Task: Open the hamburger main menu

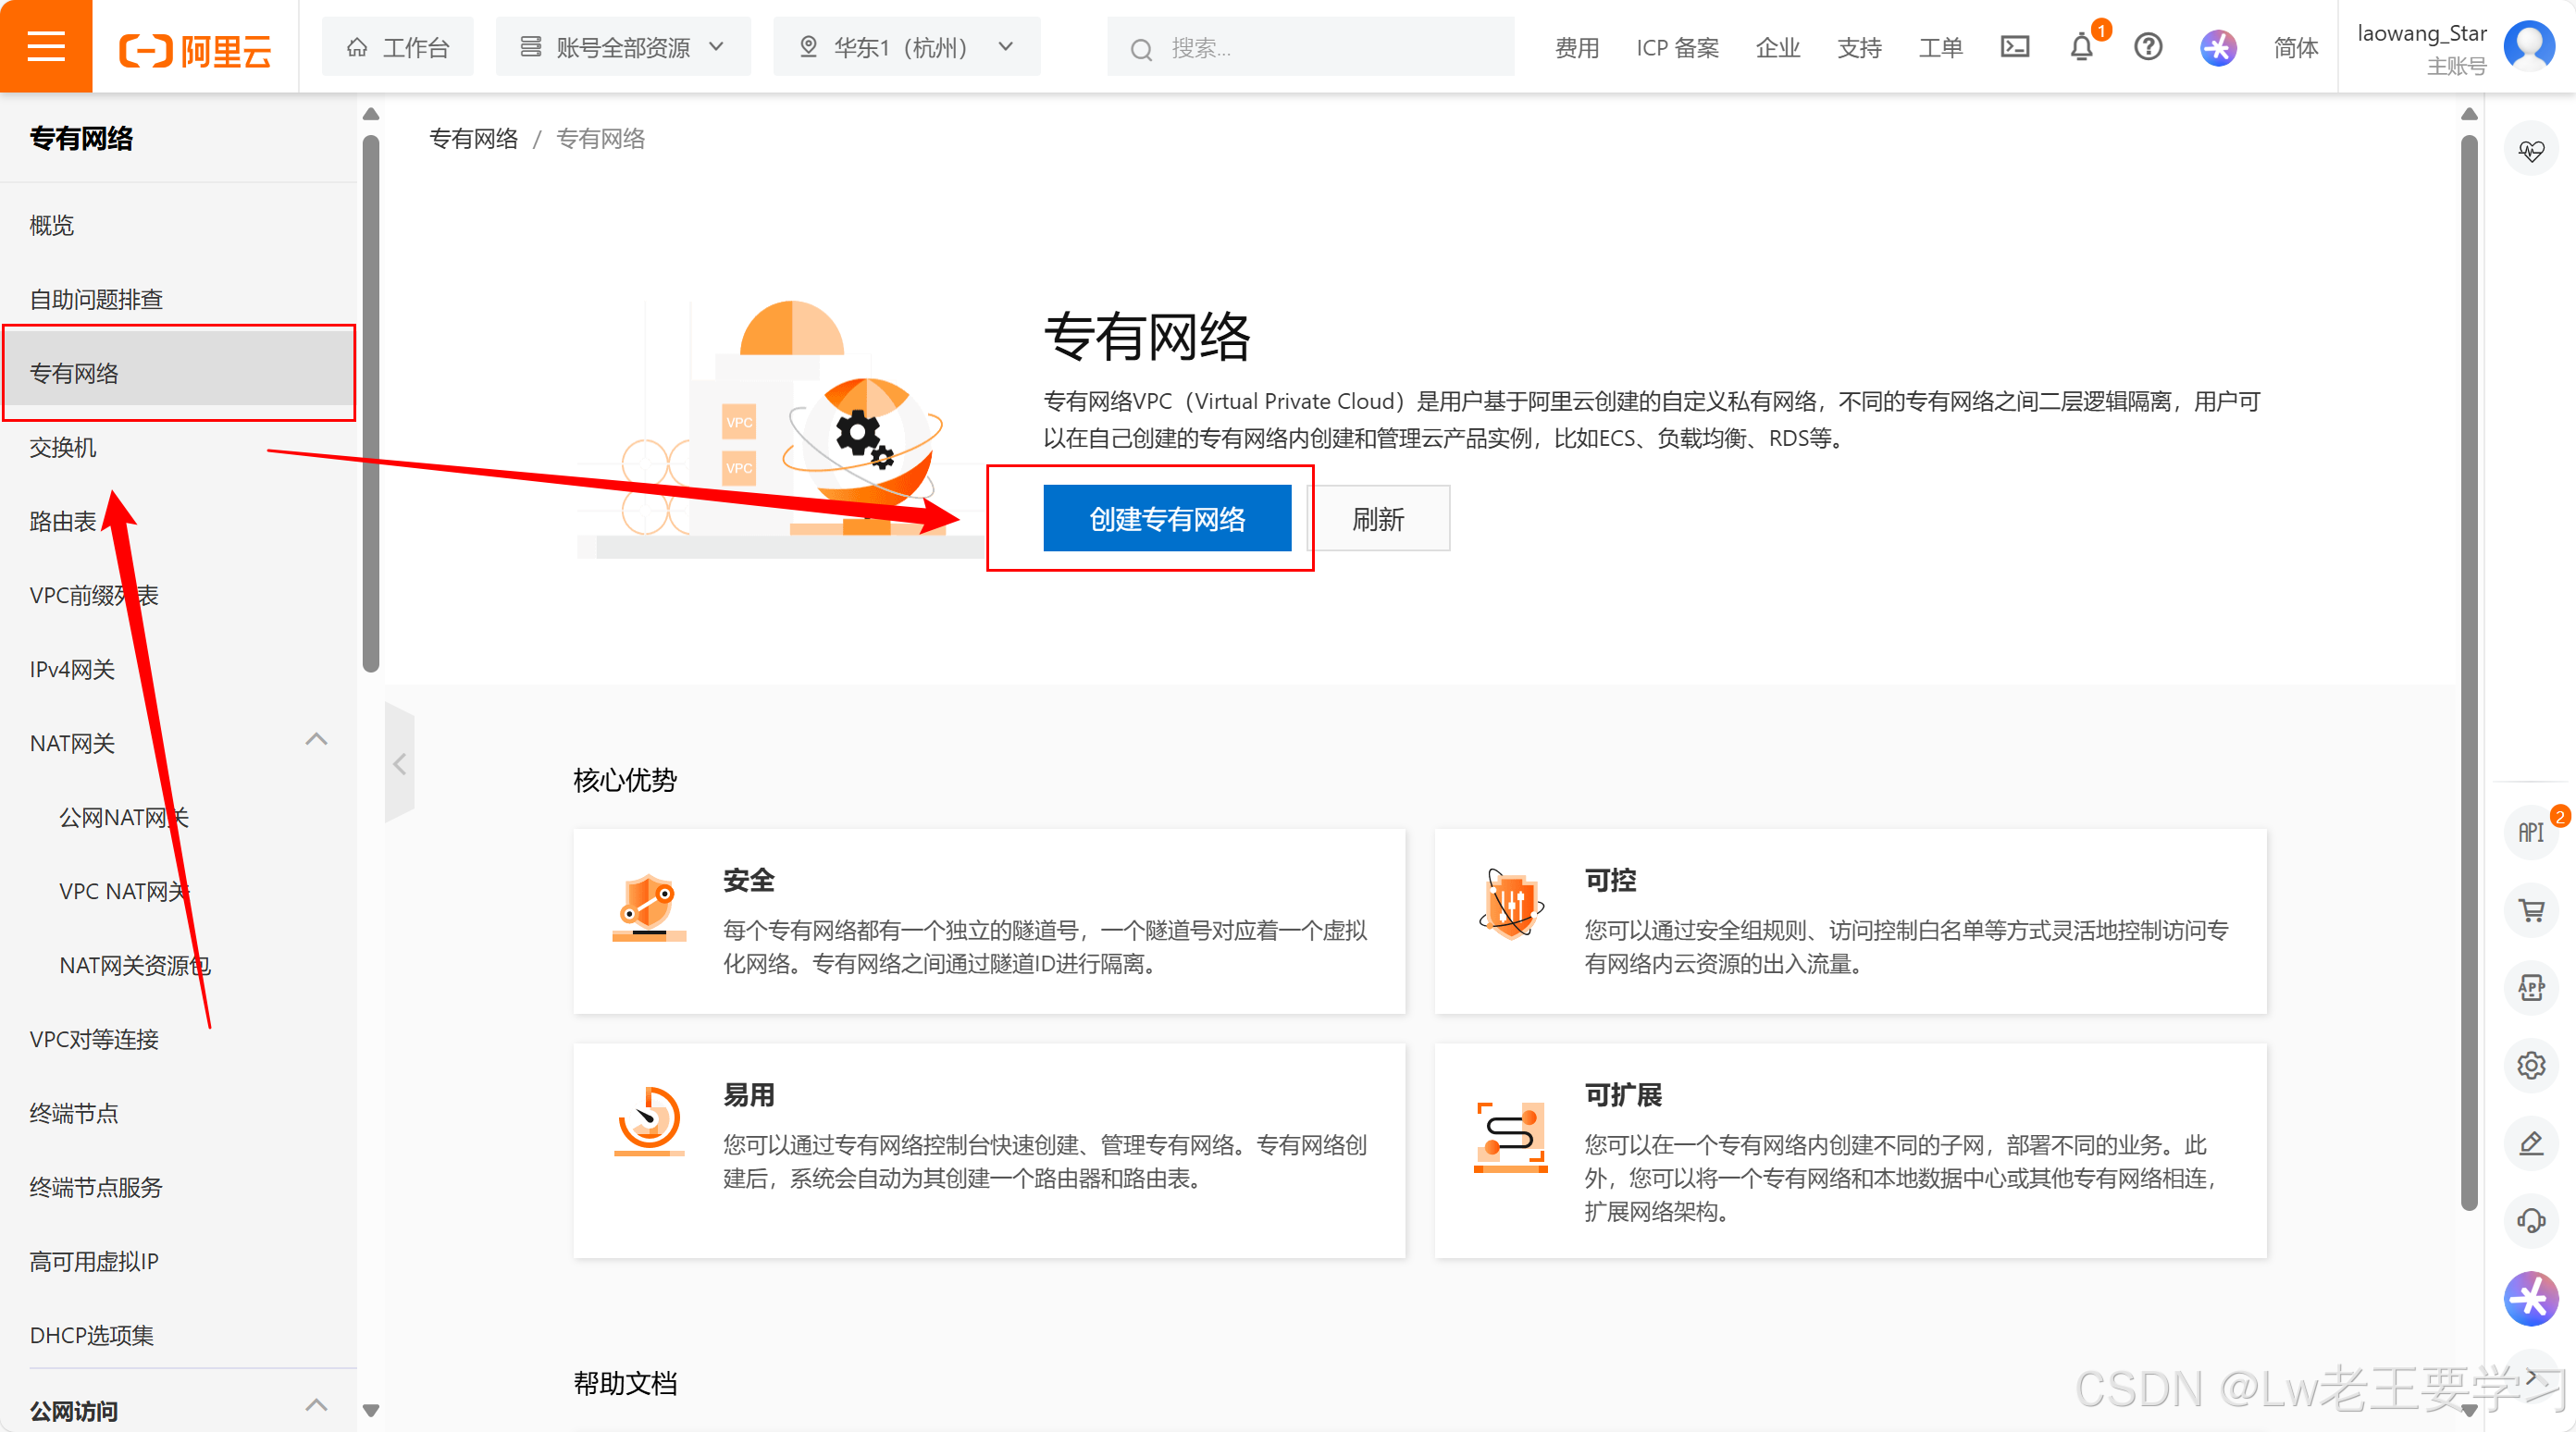Action: [x=46, y=46]
